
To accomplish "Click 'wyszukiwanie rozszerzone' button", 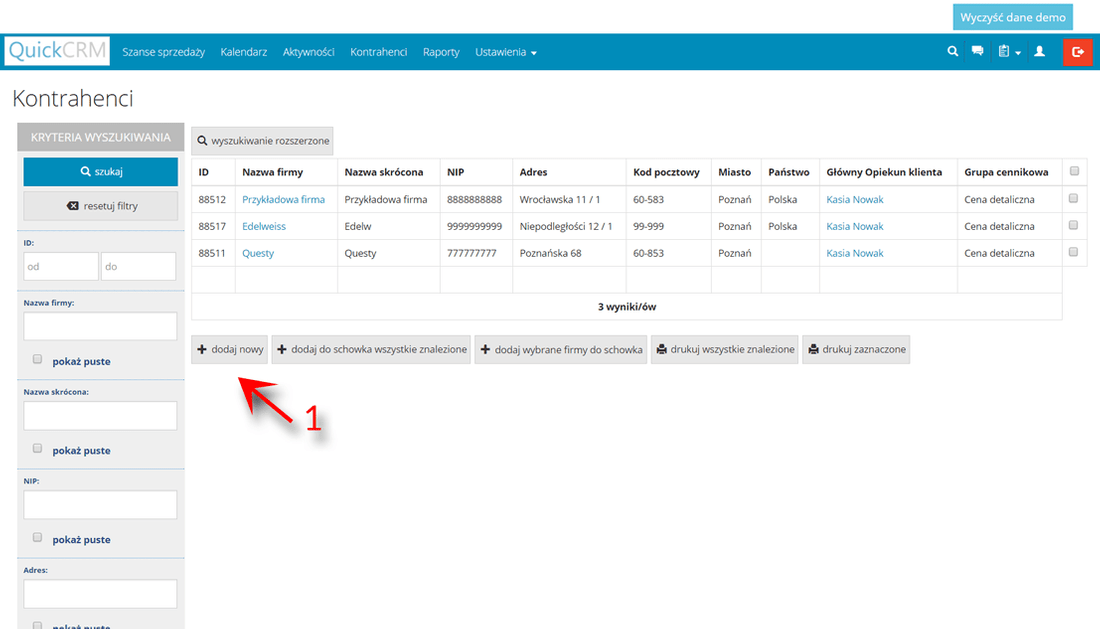I will 262,141.
